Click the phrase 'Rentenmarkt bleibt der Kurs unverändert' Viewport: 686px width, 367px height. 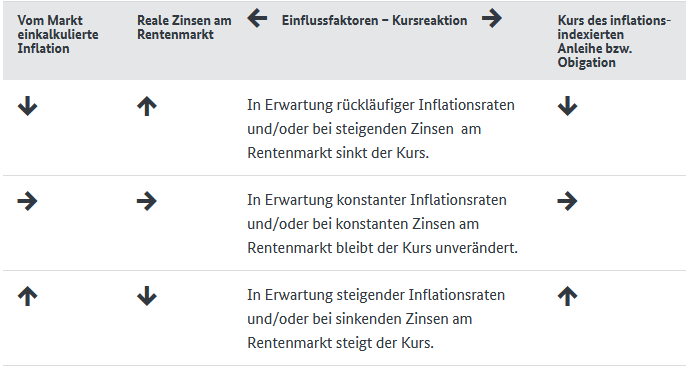(382, 248)
